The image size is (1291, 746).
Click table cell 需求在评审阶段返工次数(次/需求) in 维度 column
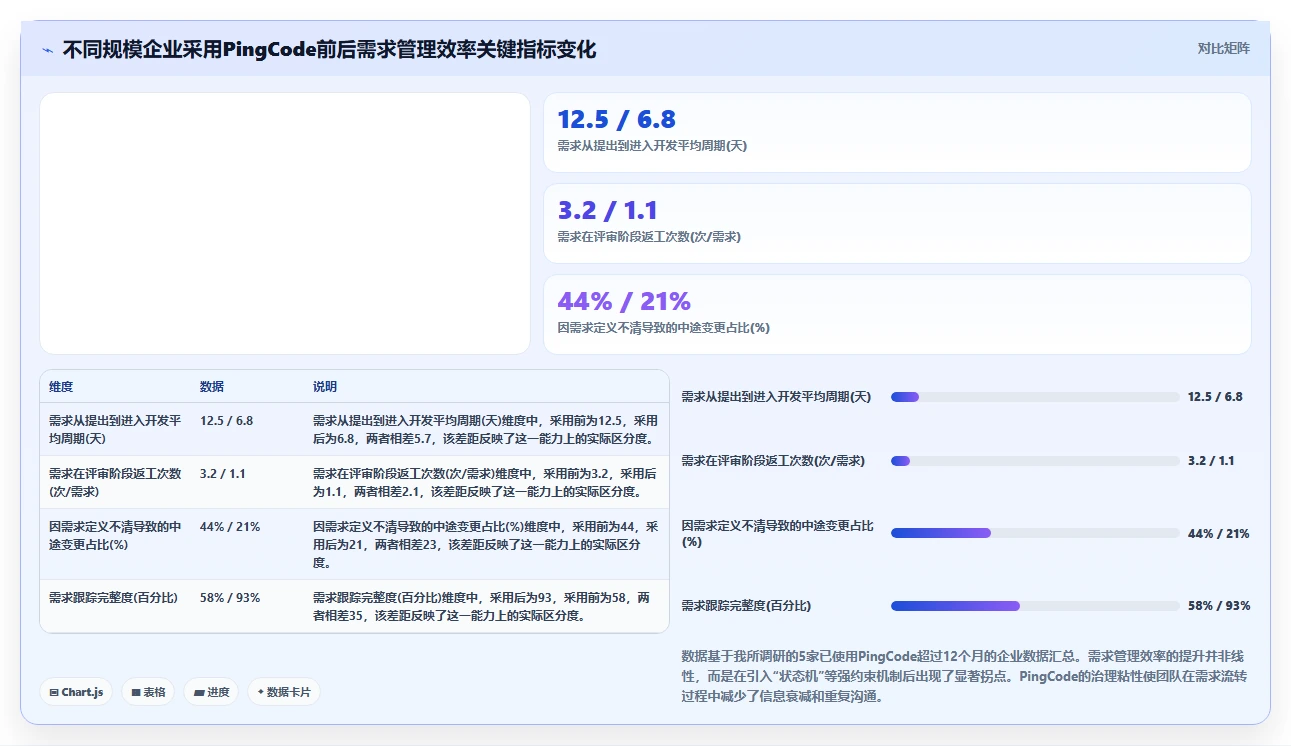click(x=115, y=482)
